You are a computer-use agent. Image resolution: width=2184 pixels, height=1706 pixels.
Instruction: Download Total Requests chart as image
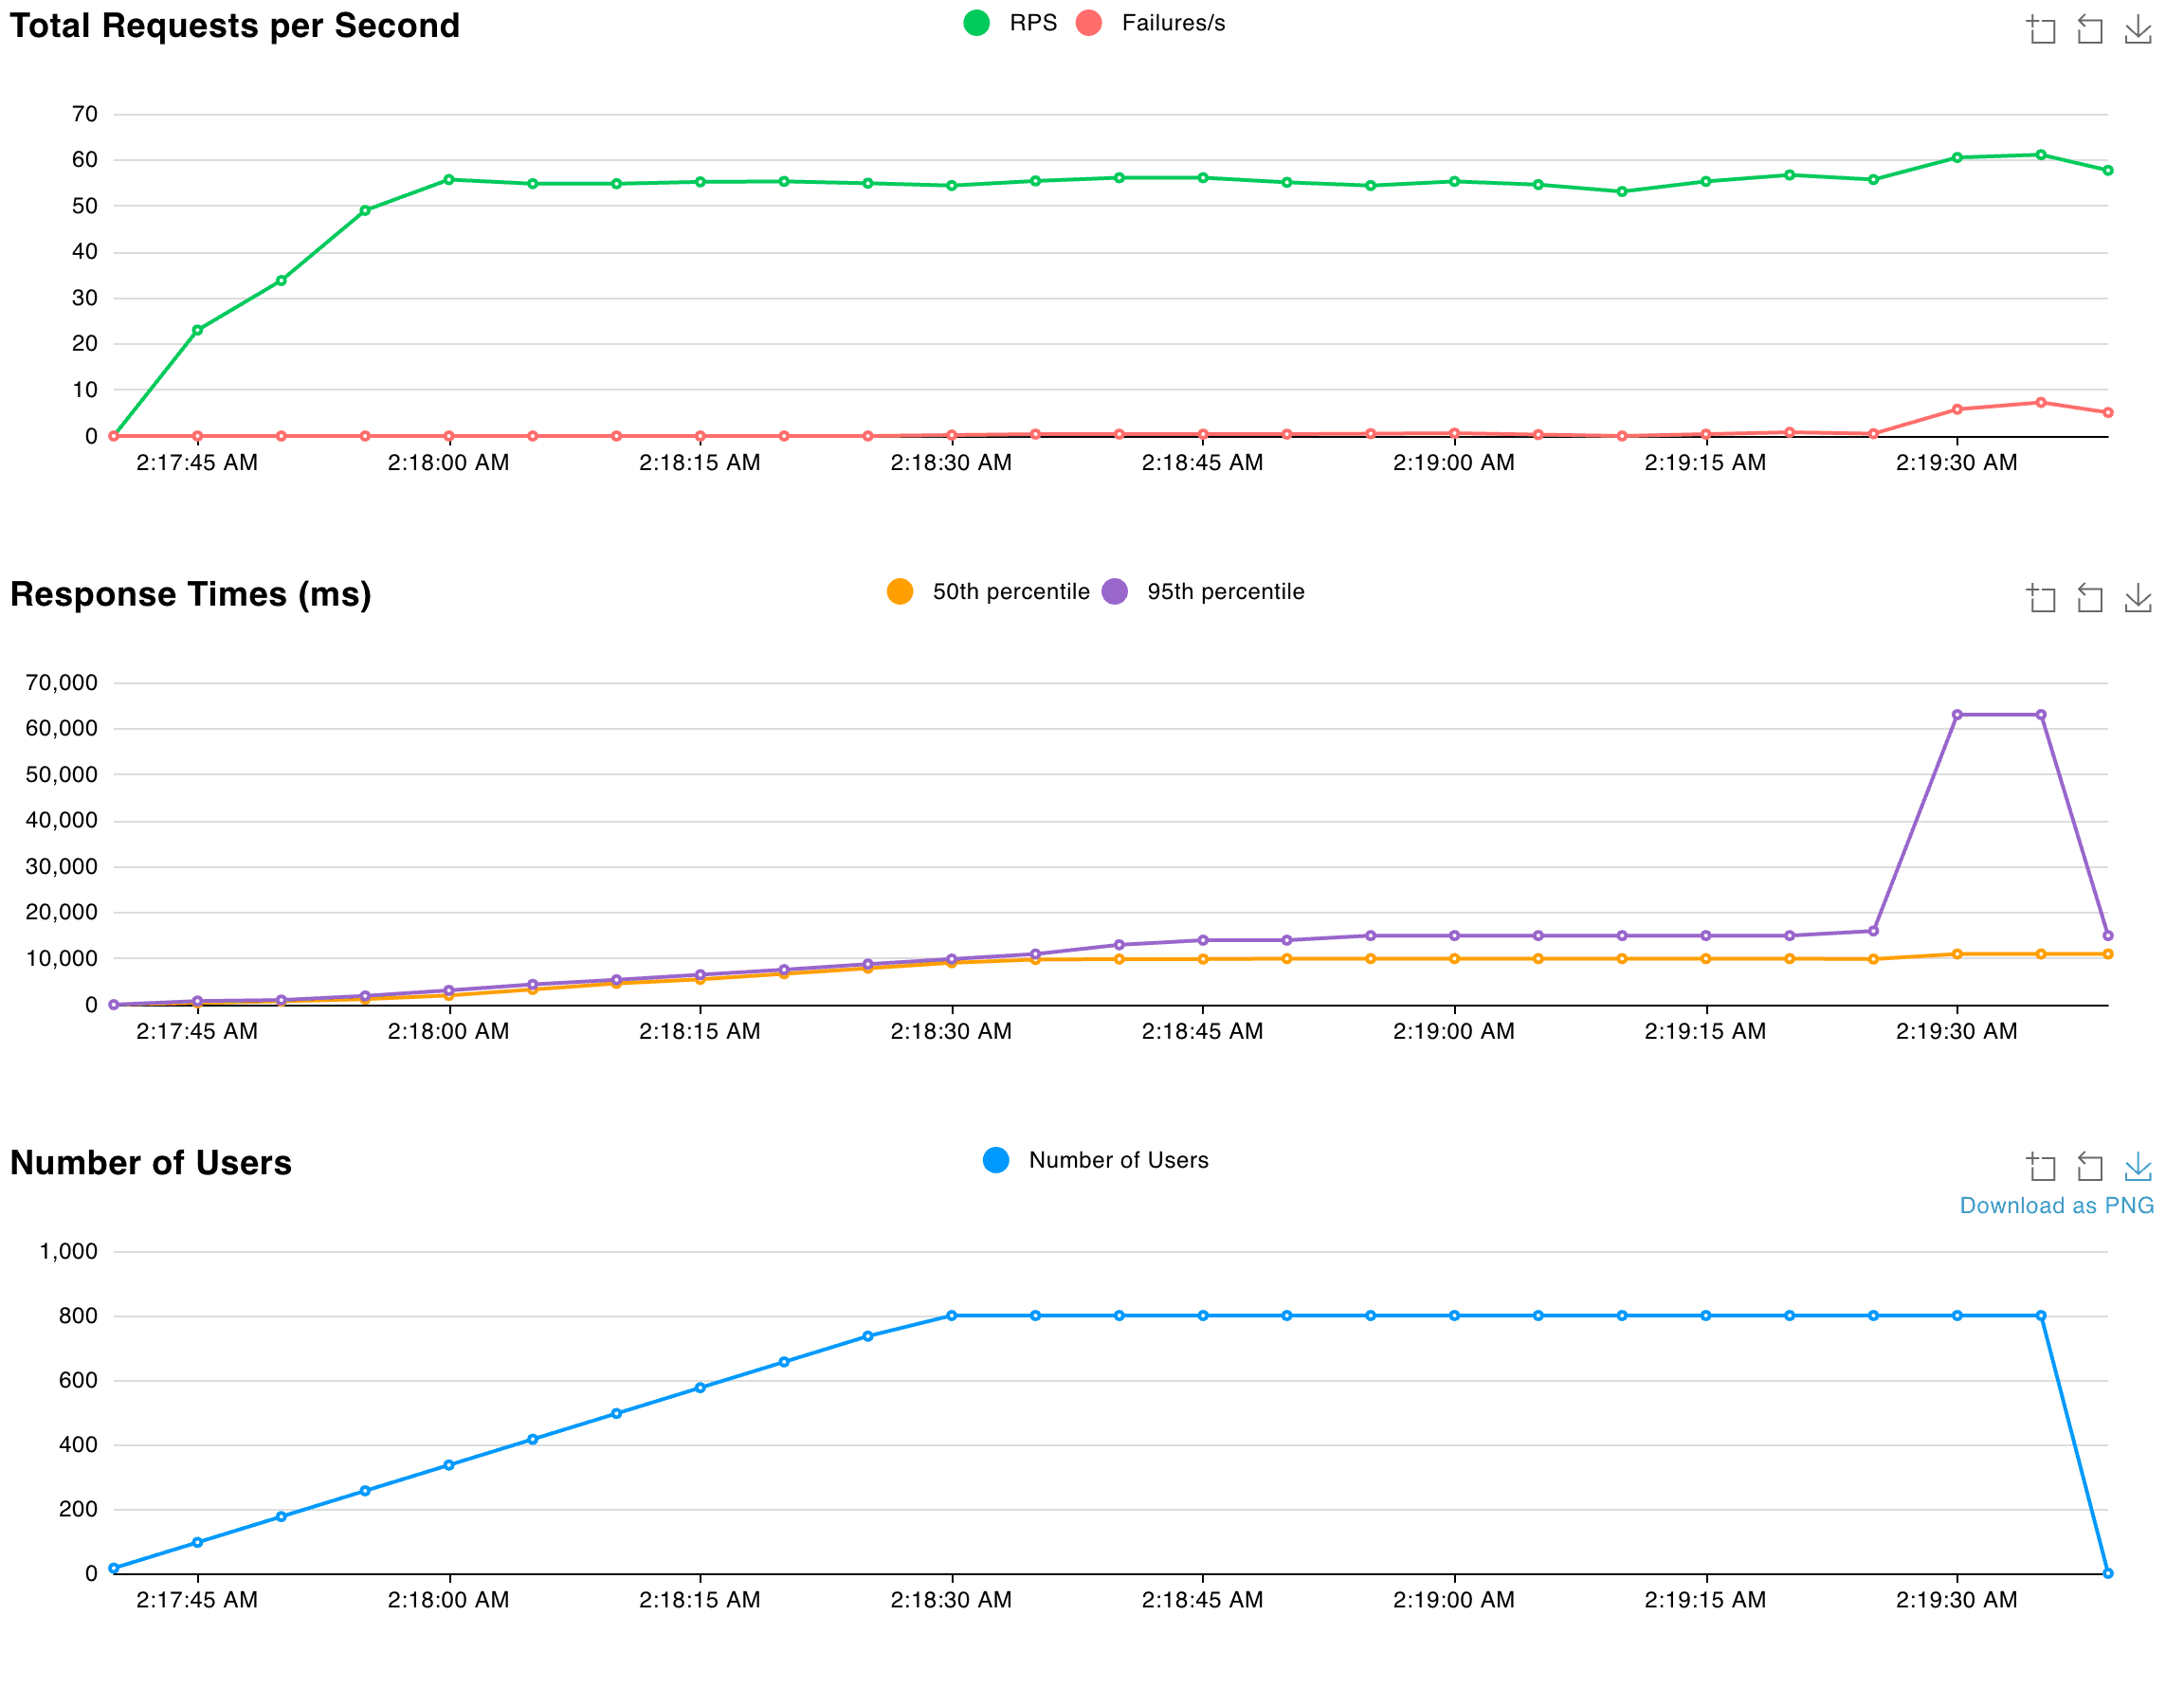(2137, 30)
